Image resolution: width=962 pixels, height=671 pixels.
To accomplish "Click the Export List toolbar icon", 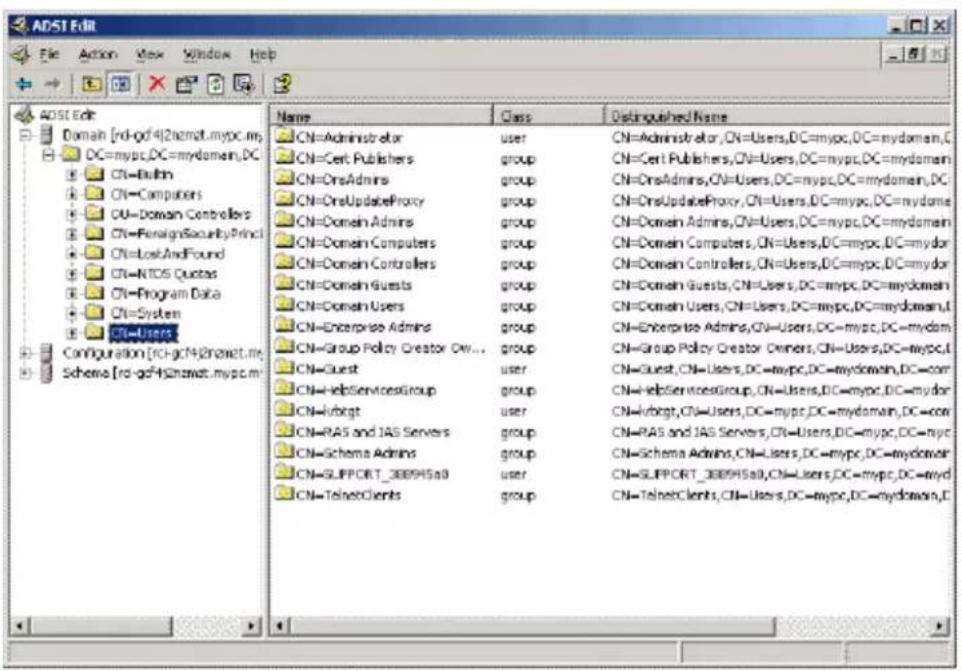I will click(244, 83).
